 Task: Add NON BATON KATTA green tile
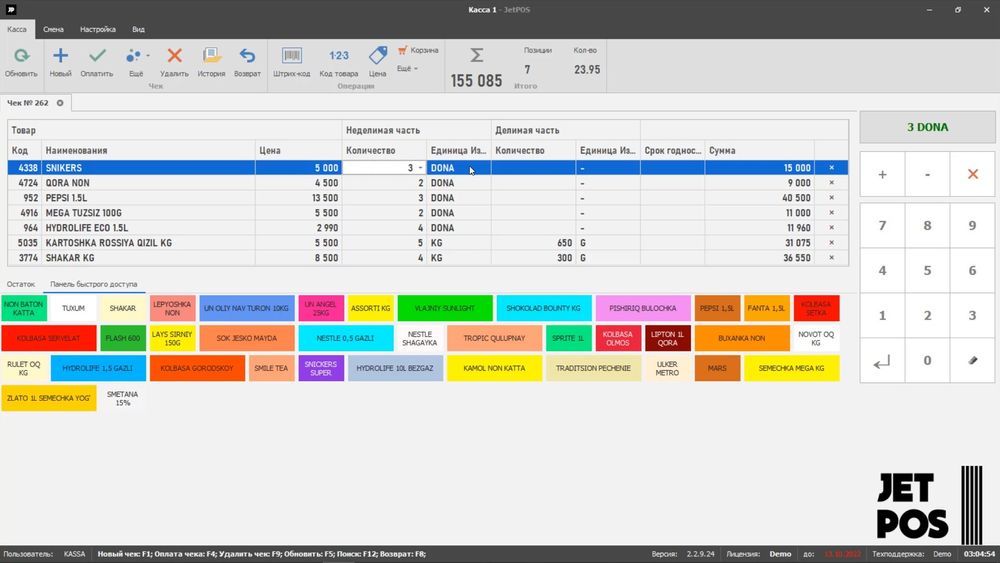(x=24, y=309)
